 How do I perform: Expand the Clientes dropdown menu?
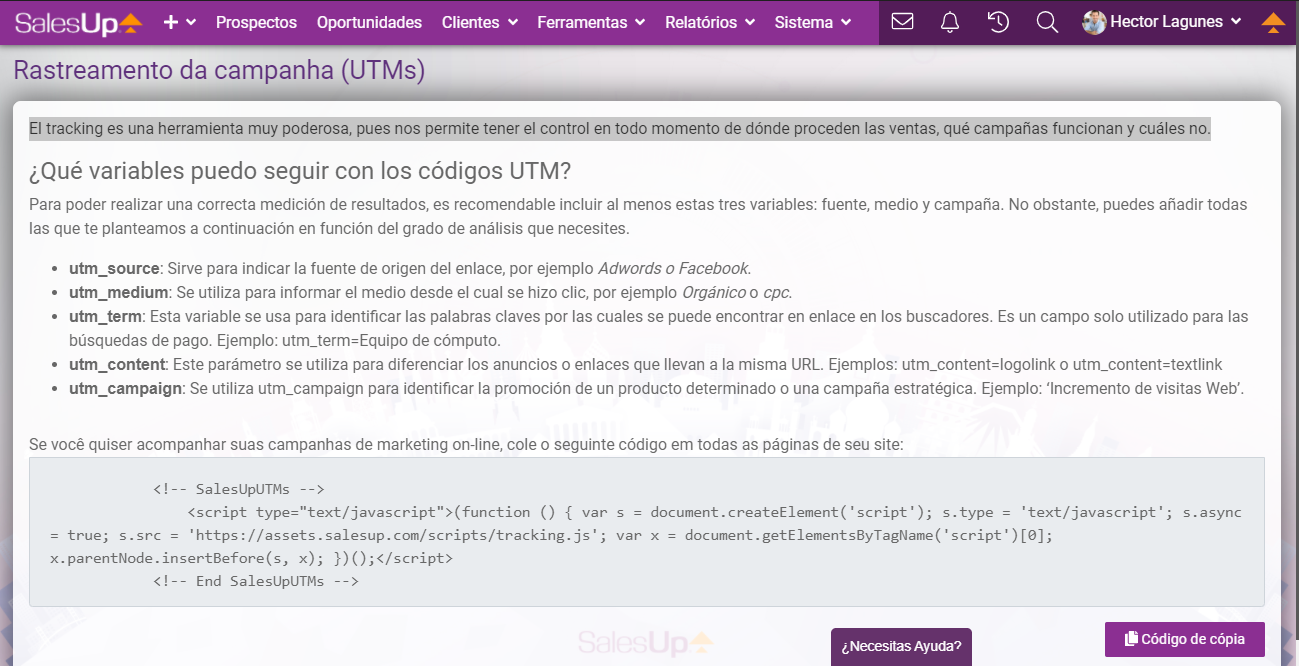click(480, 22)
